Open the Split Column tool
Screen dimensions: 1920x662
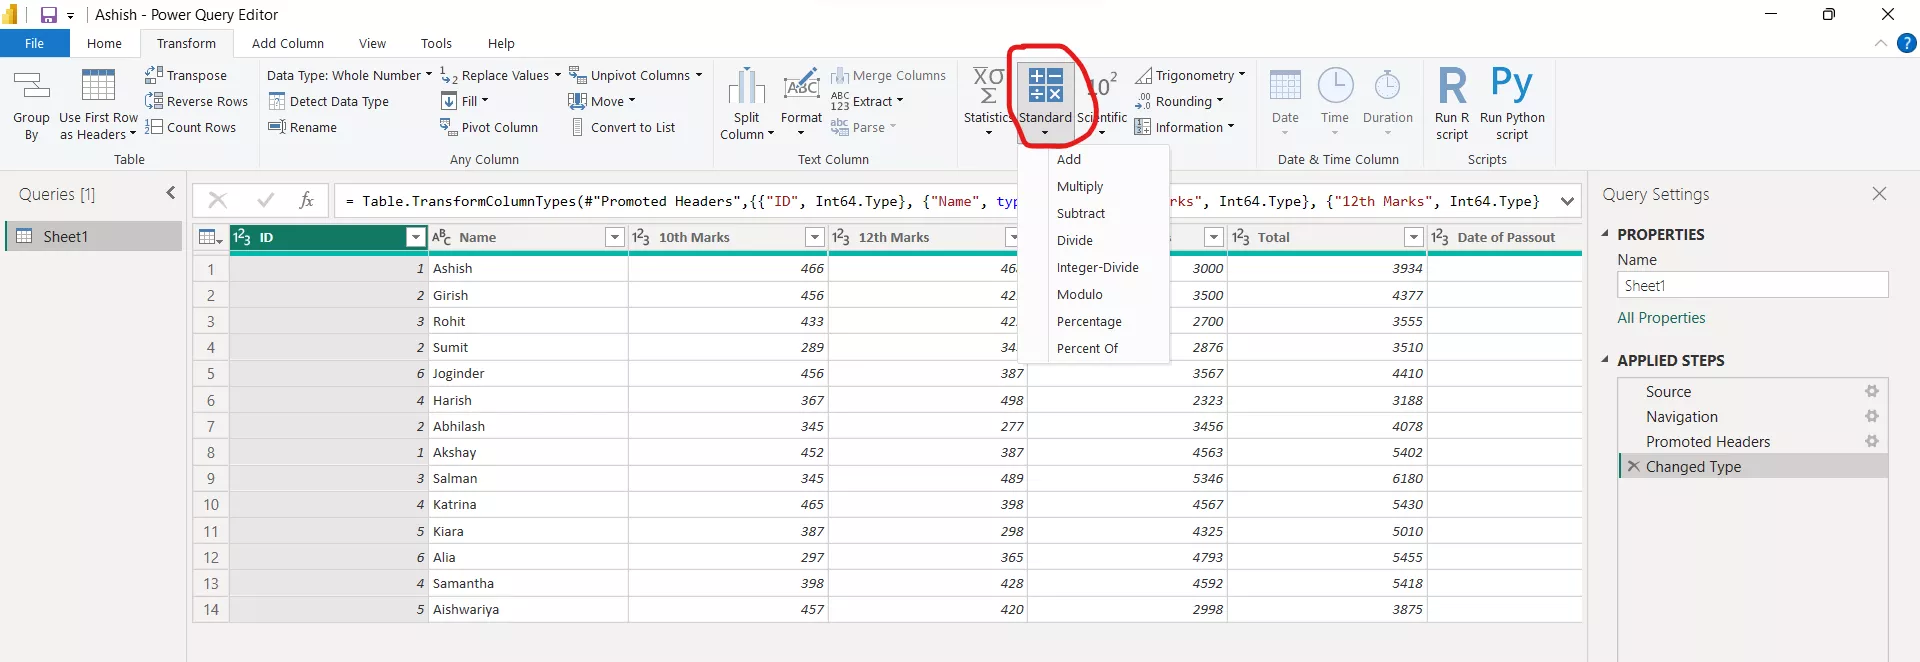tap(747, 104)
